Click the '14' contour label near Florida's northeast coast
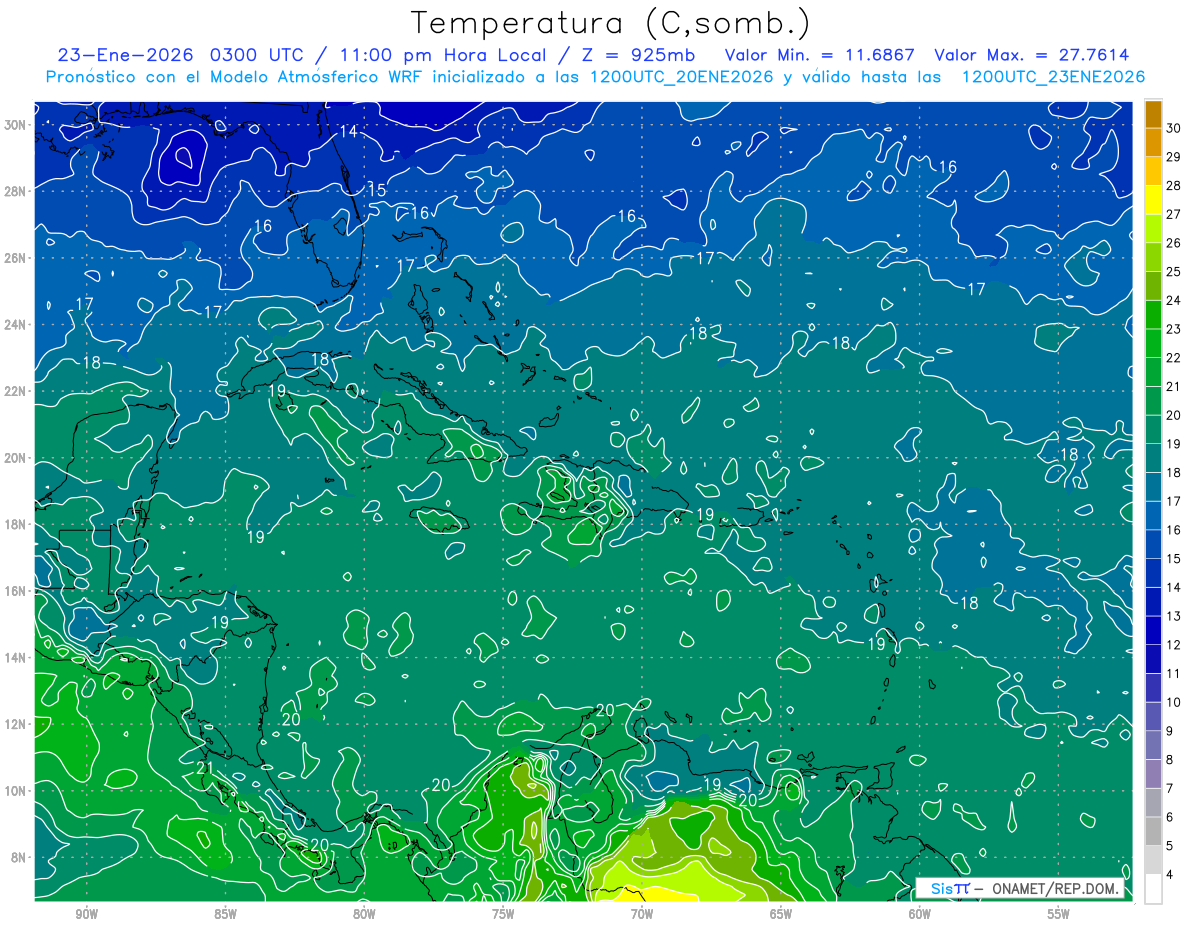The width and height of the screenshot is (1200, 927). click(348, 132)
